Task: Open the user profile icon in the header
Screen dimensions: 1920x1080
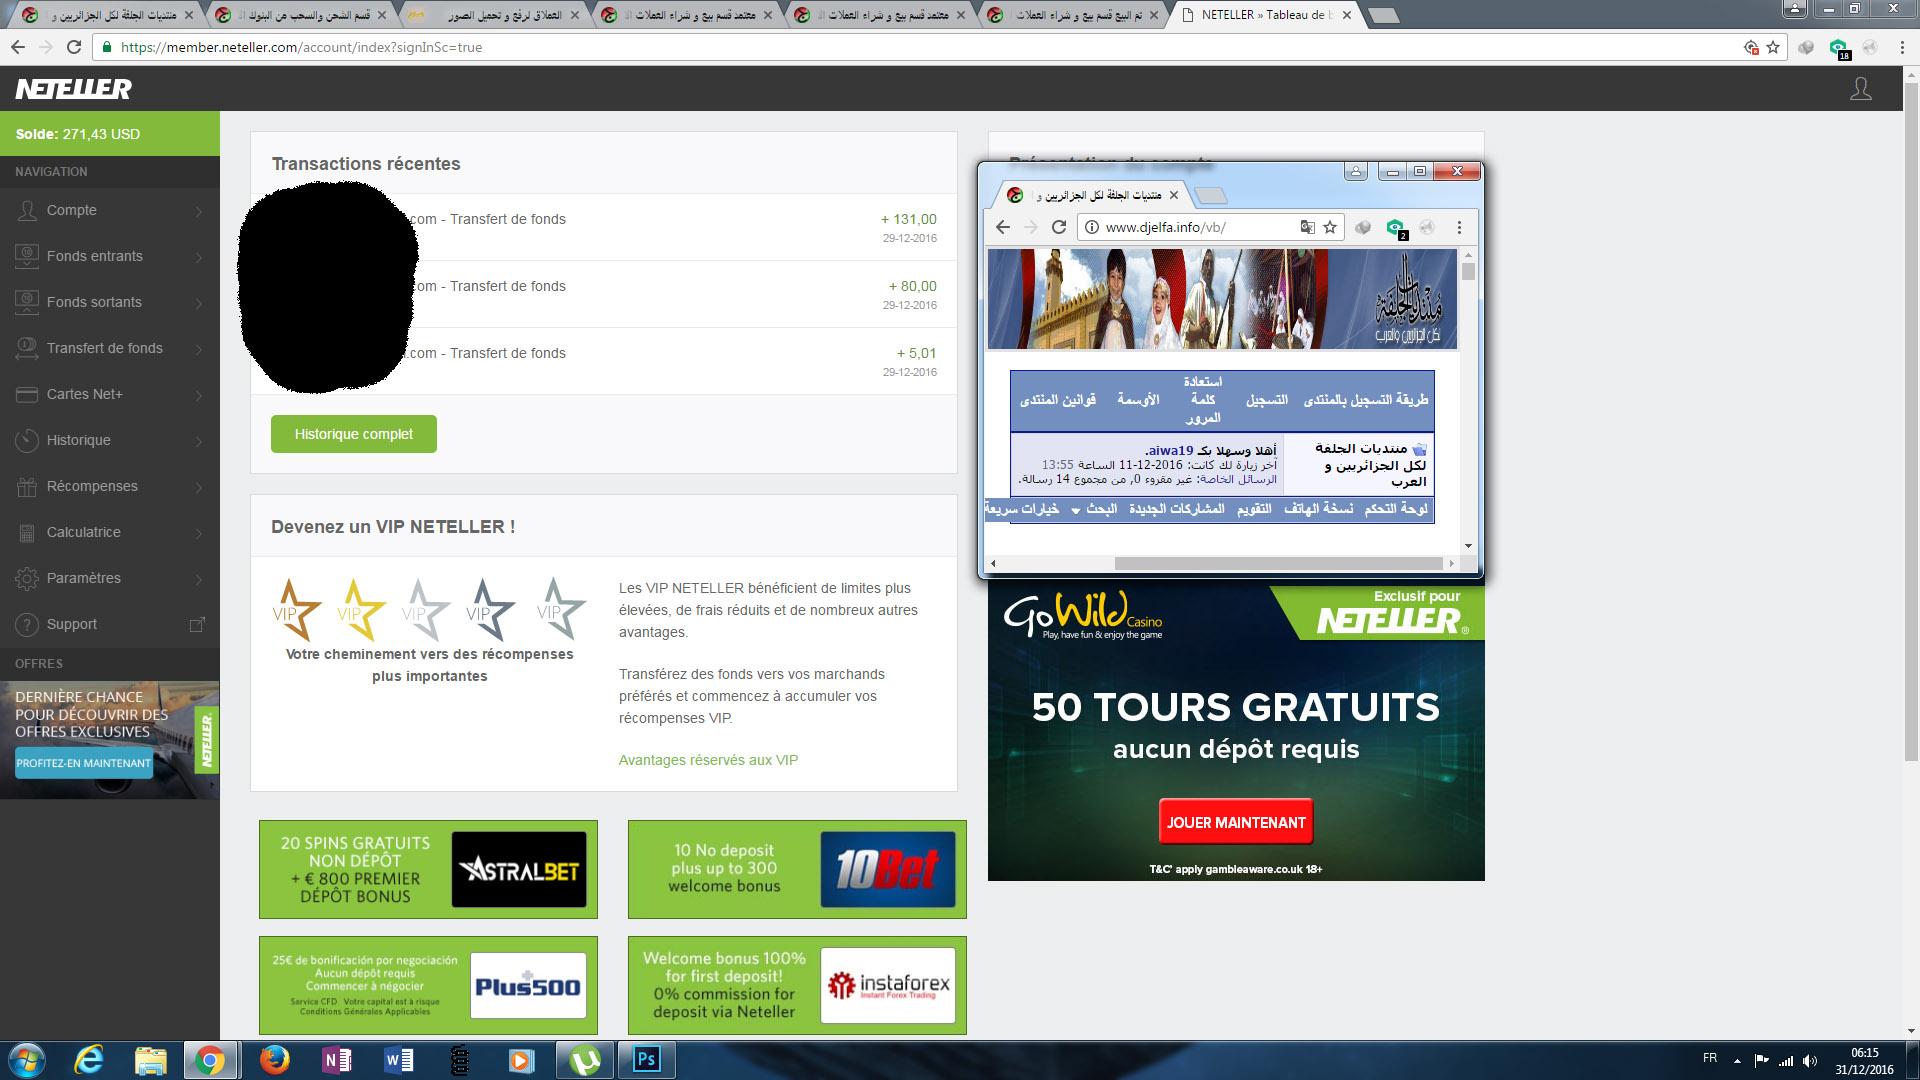Action: point(1860,89)
